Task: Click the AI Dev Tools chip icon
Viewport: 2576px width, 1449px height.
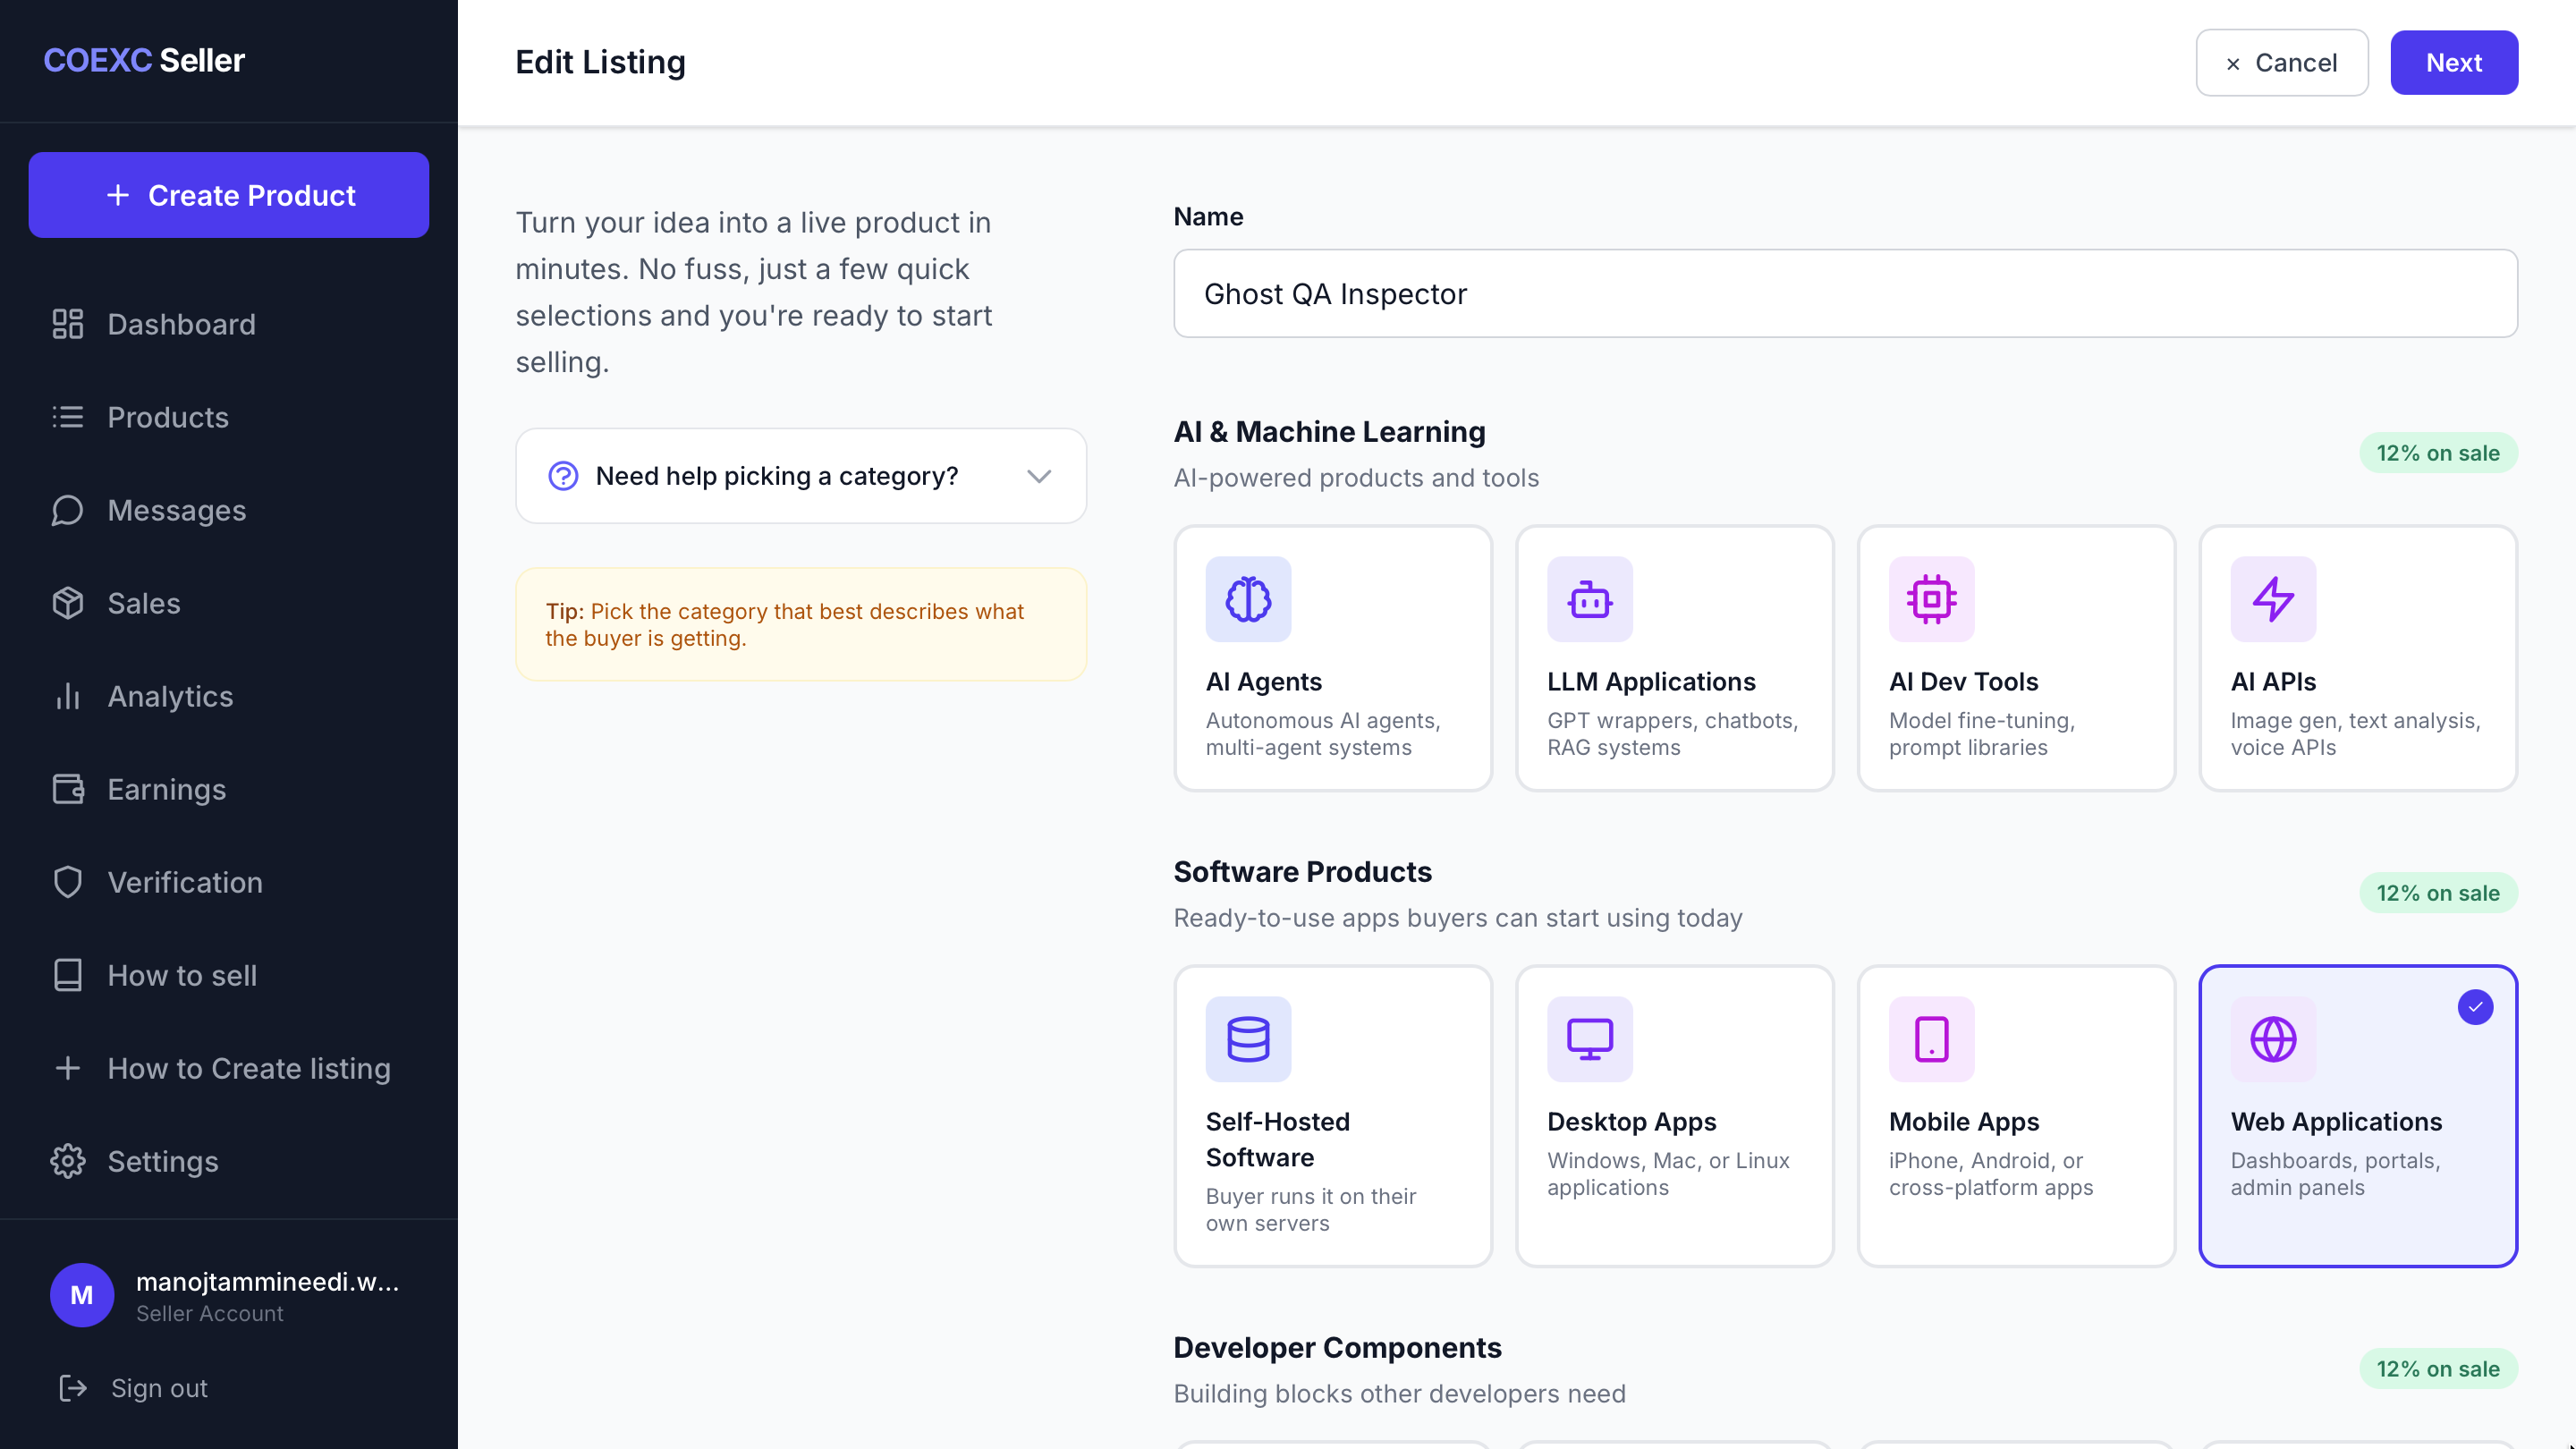Action: (1931, 599)
